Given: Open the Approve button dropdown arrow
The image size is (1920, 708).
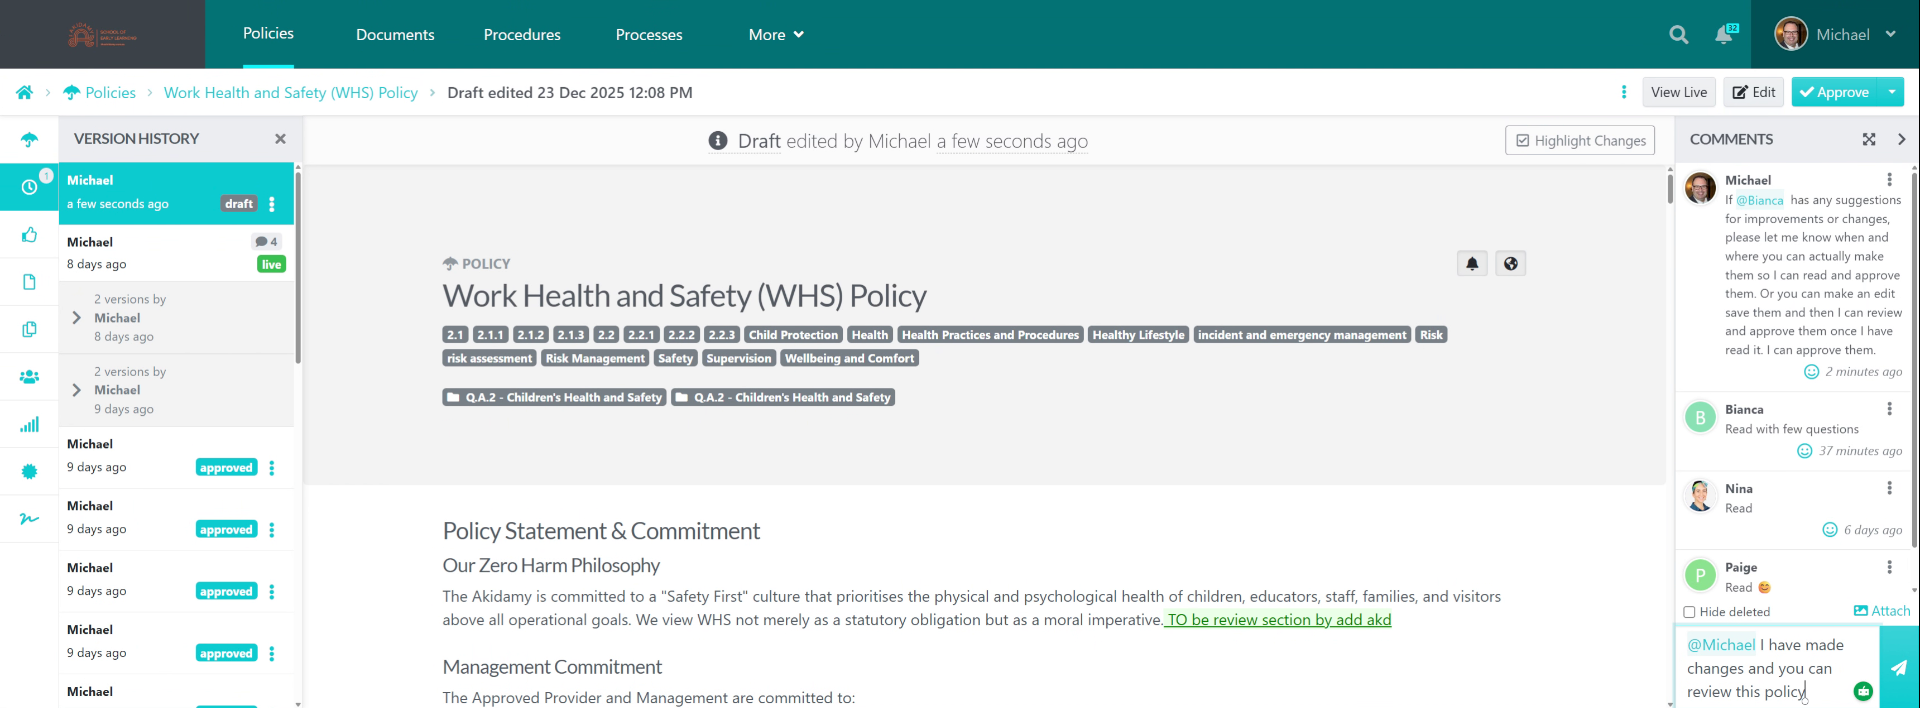Looking at the screenshot, I should click(1891, 92).
